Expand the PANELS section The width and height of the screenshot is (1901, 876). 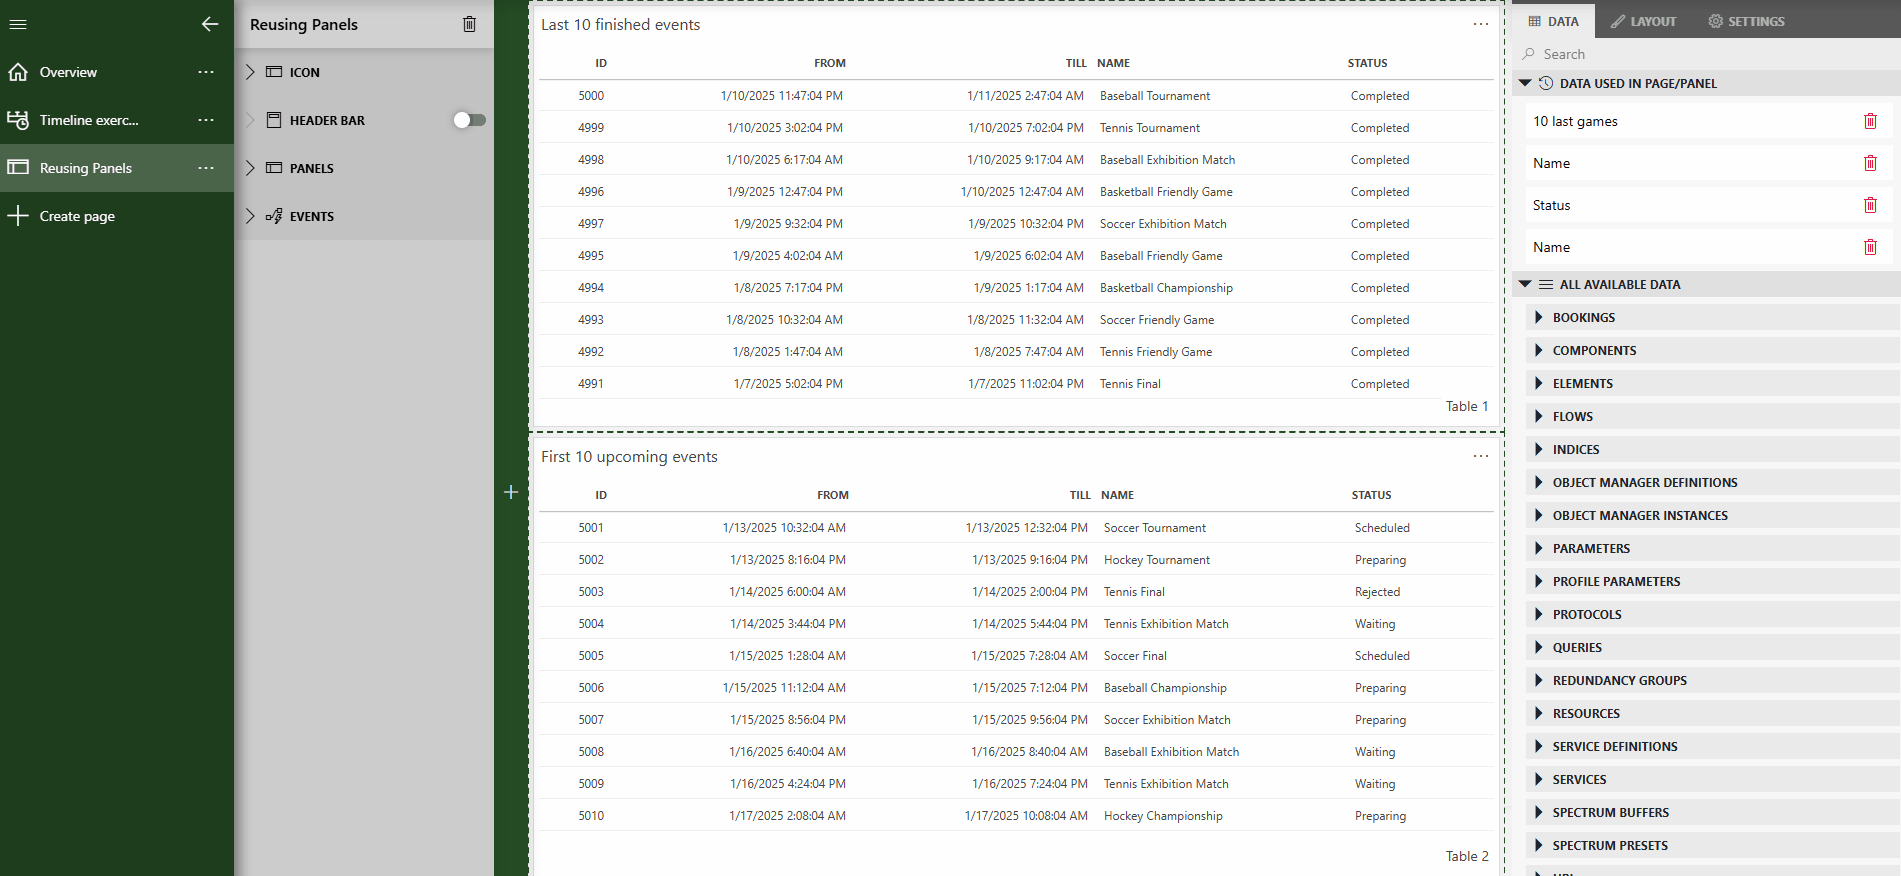tap(251, 168)
